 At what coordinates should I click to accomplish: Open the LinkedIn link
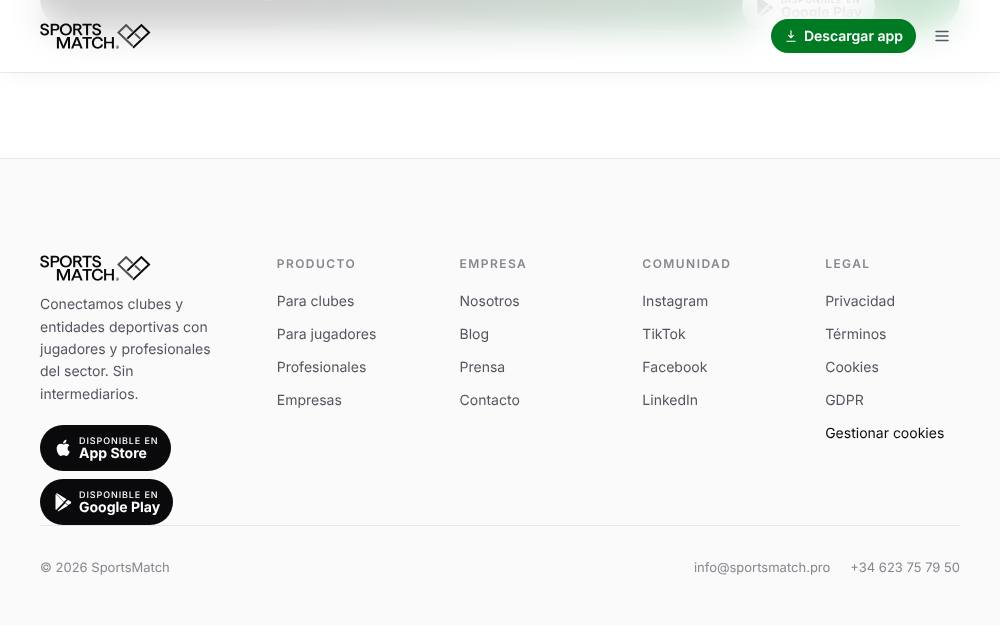[670, 401]
